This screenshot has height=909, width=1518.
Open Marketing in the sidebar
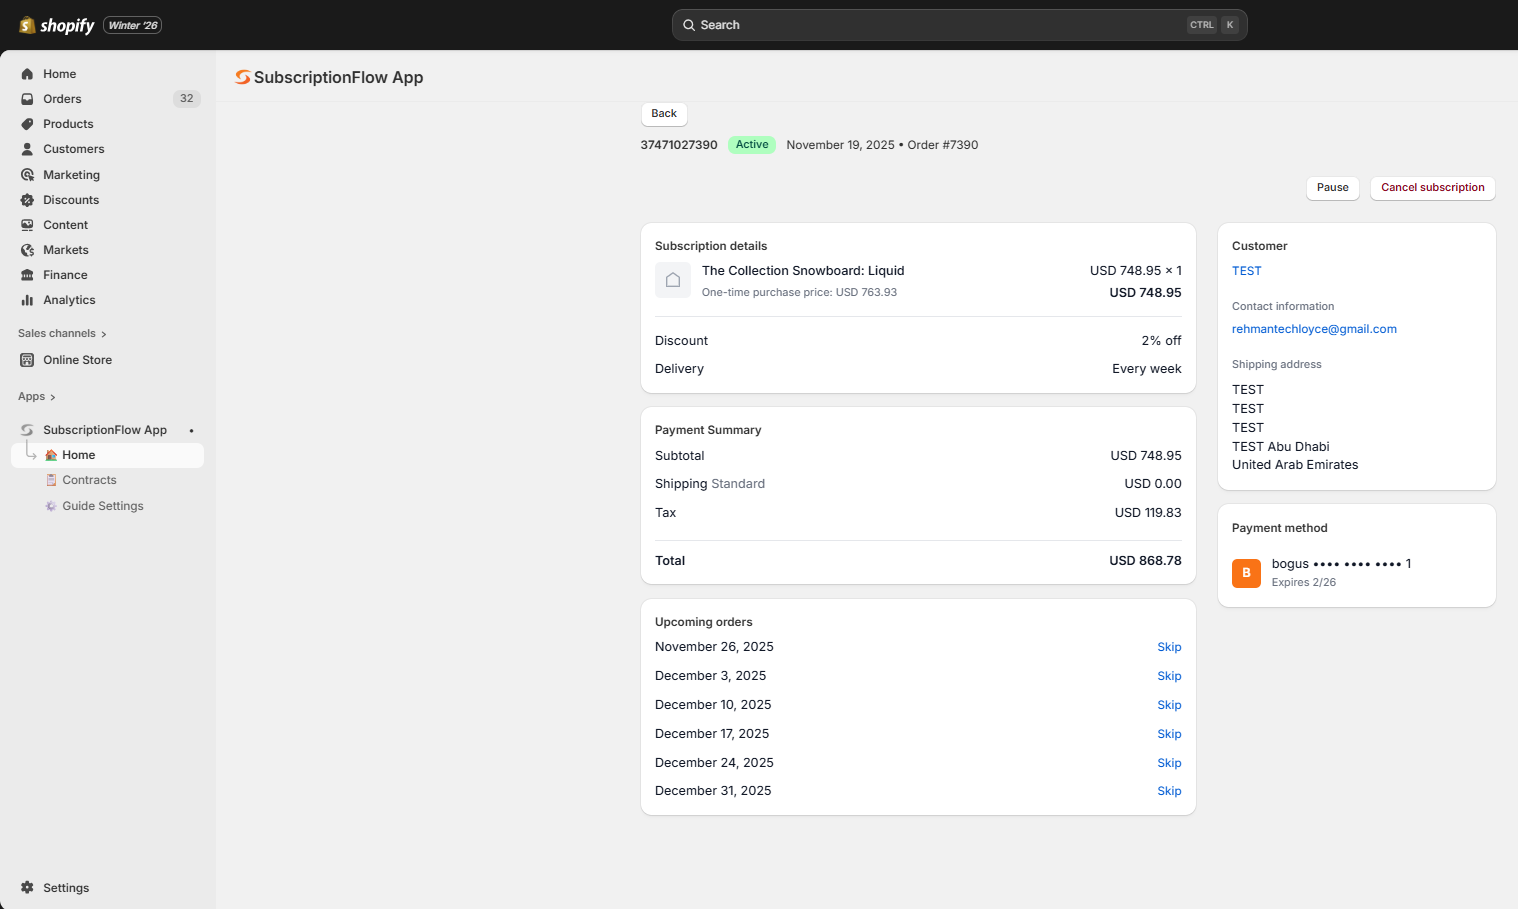pos(108,175)
